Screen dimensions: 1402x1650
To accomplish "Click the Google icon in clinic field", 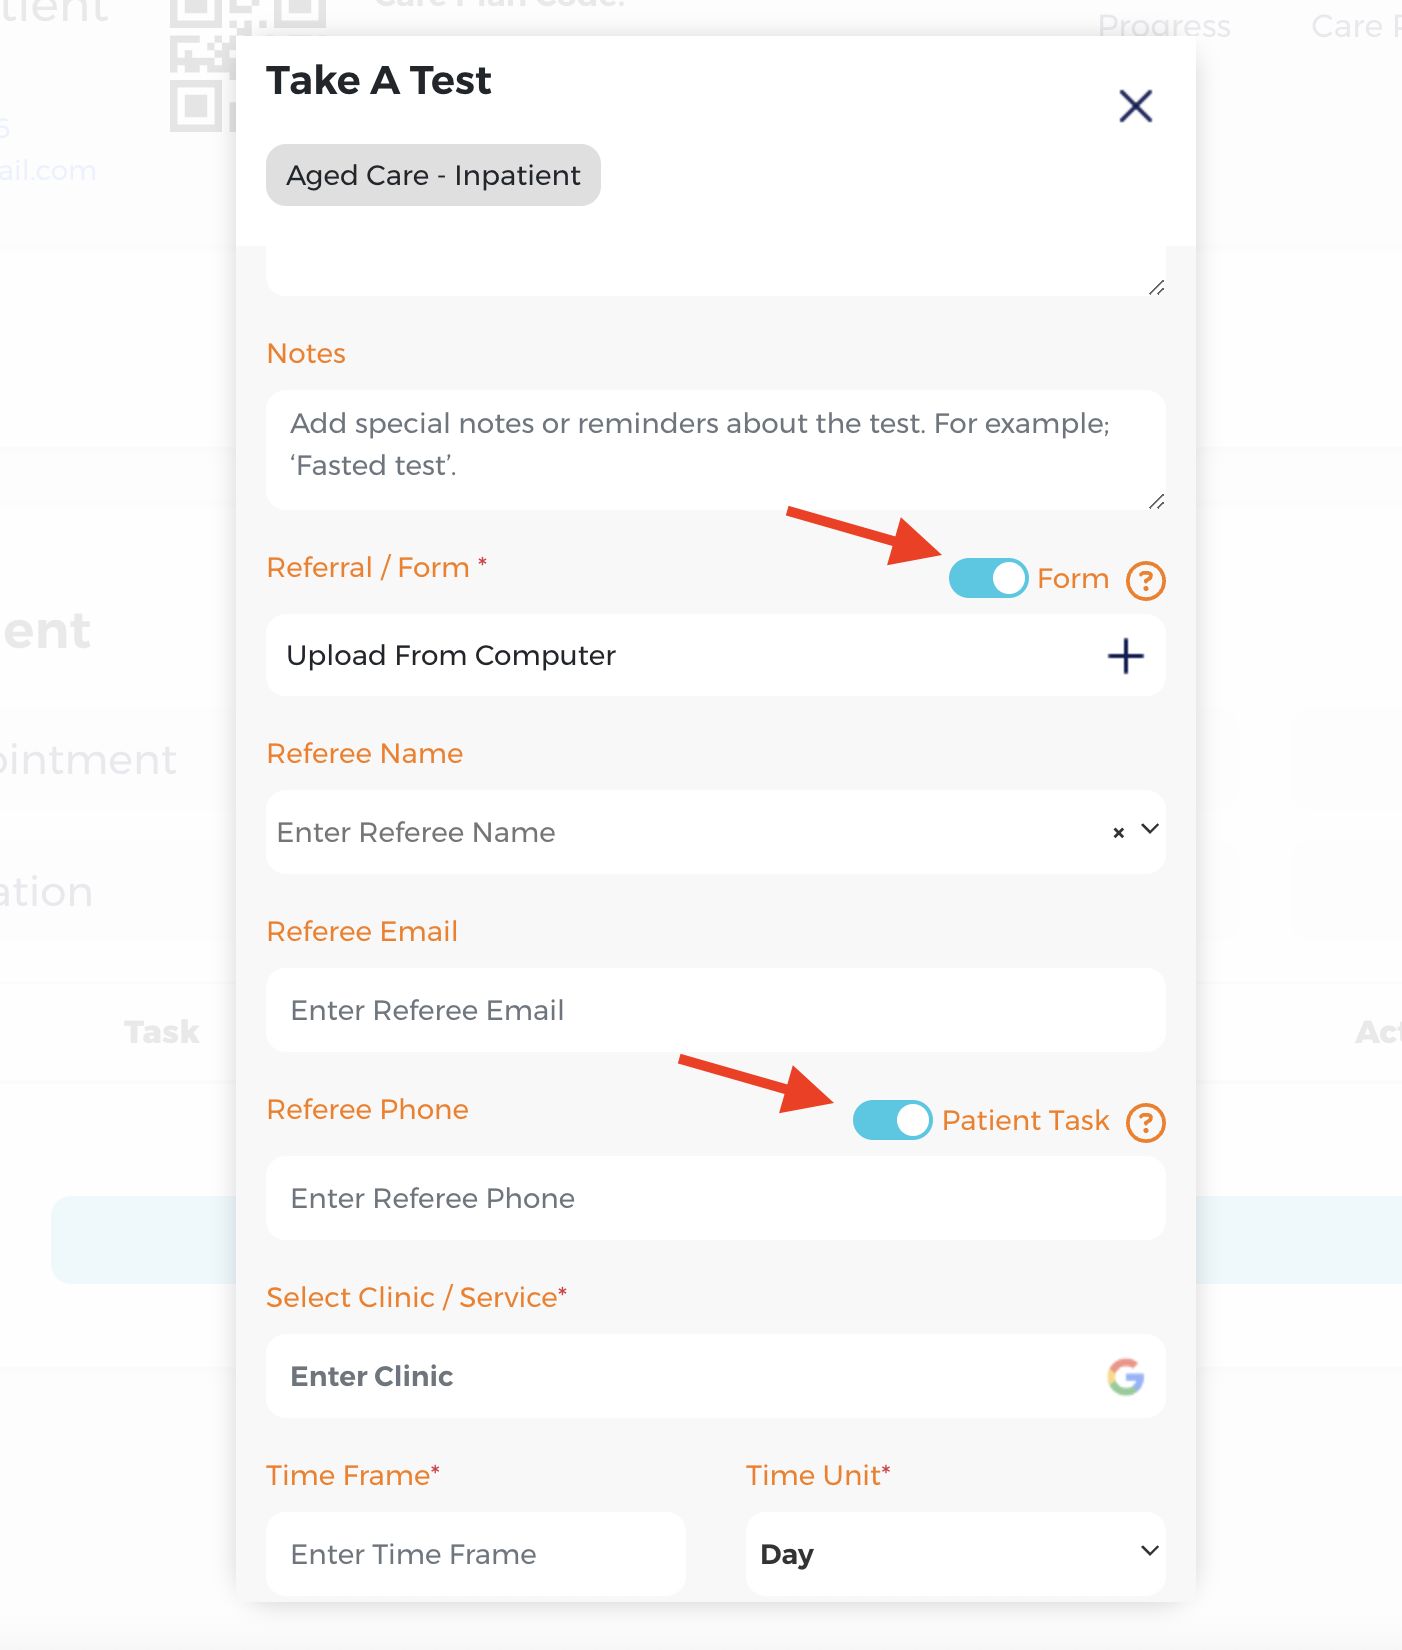I will tap(1125, 1377).
